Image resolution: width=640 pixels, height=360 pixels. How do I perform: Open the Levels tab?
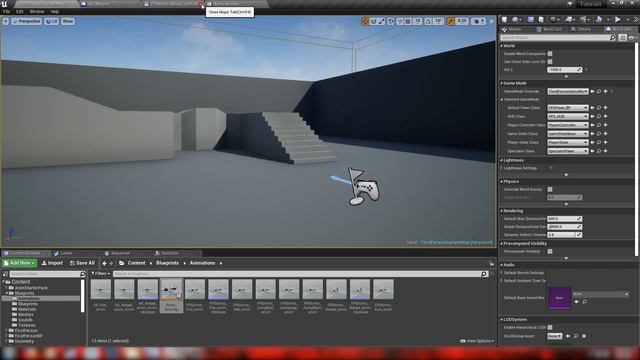click(x=66, y=253)
